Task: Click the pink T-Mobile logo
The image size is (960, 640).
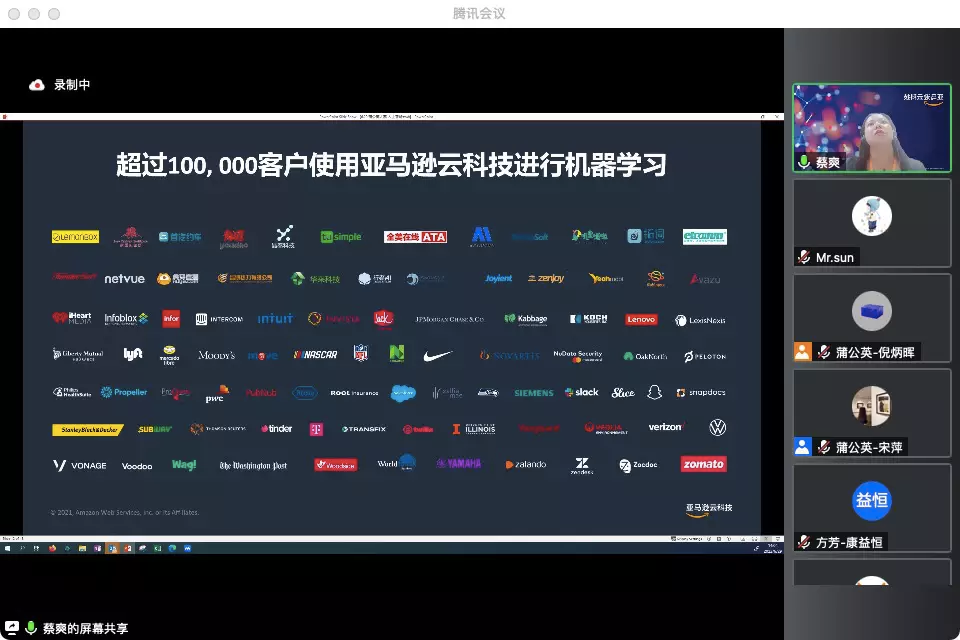Action: pyautogui.click(x=316, y=429)
